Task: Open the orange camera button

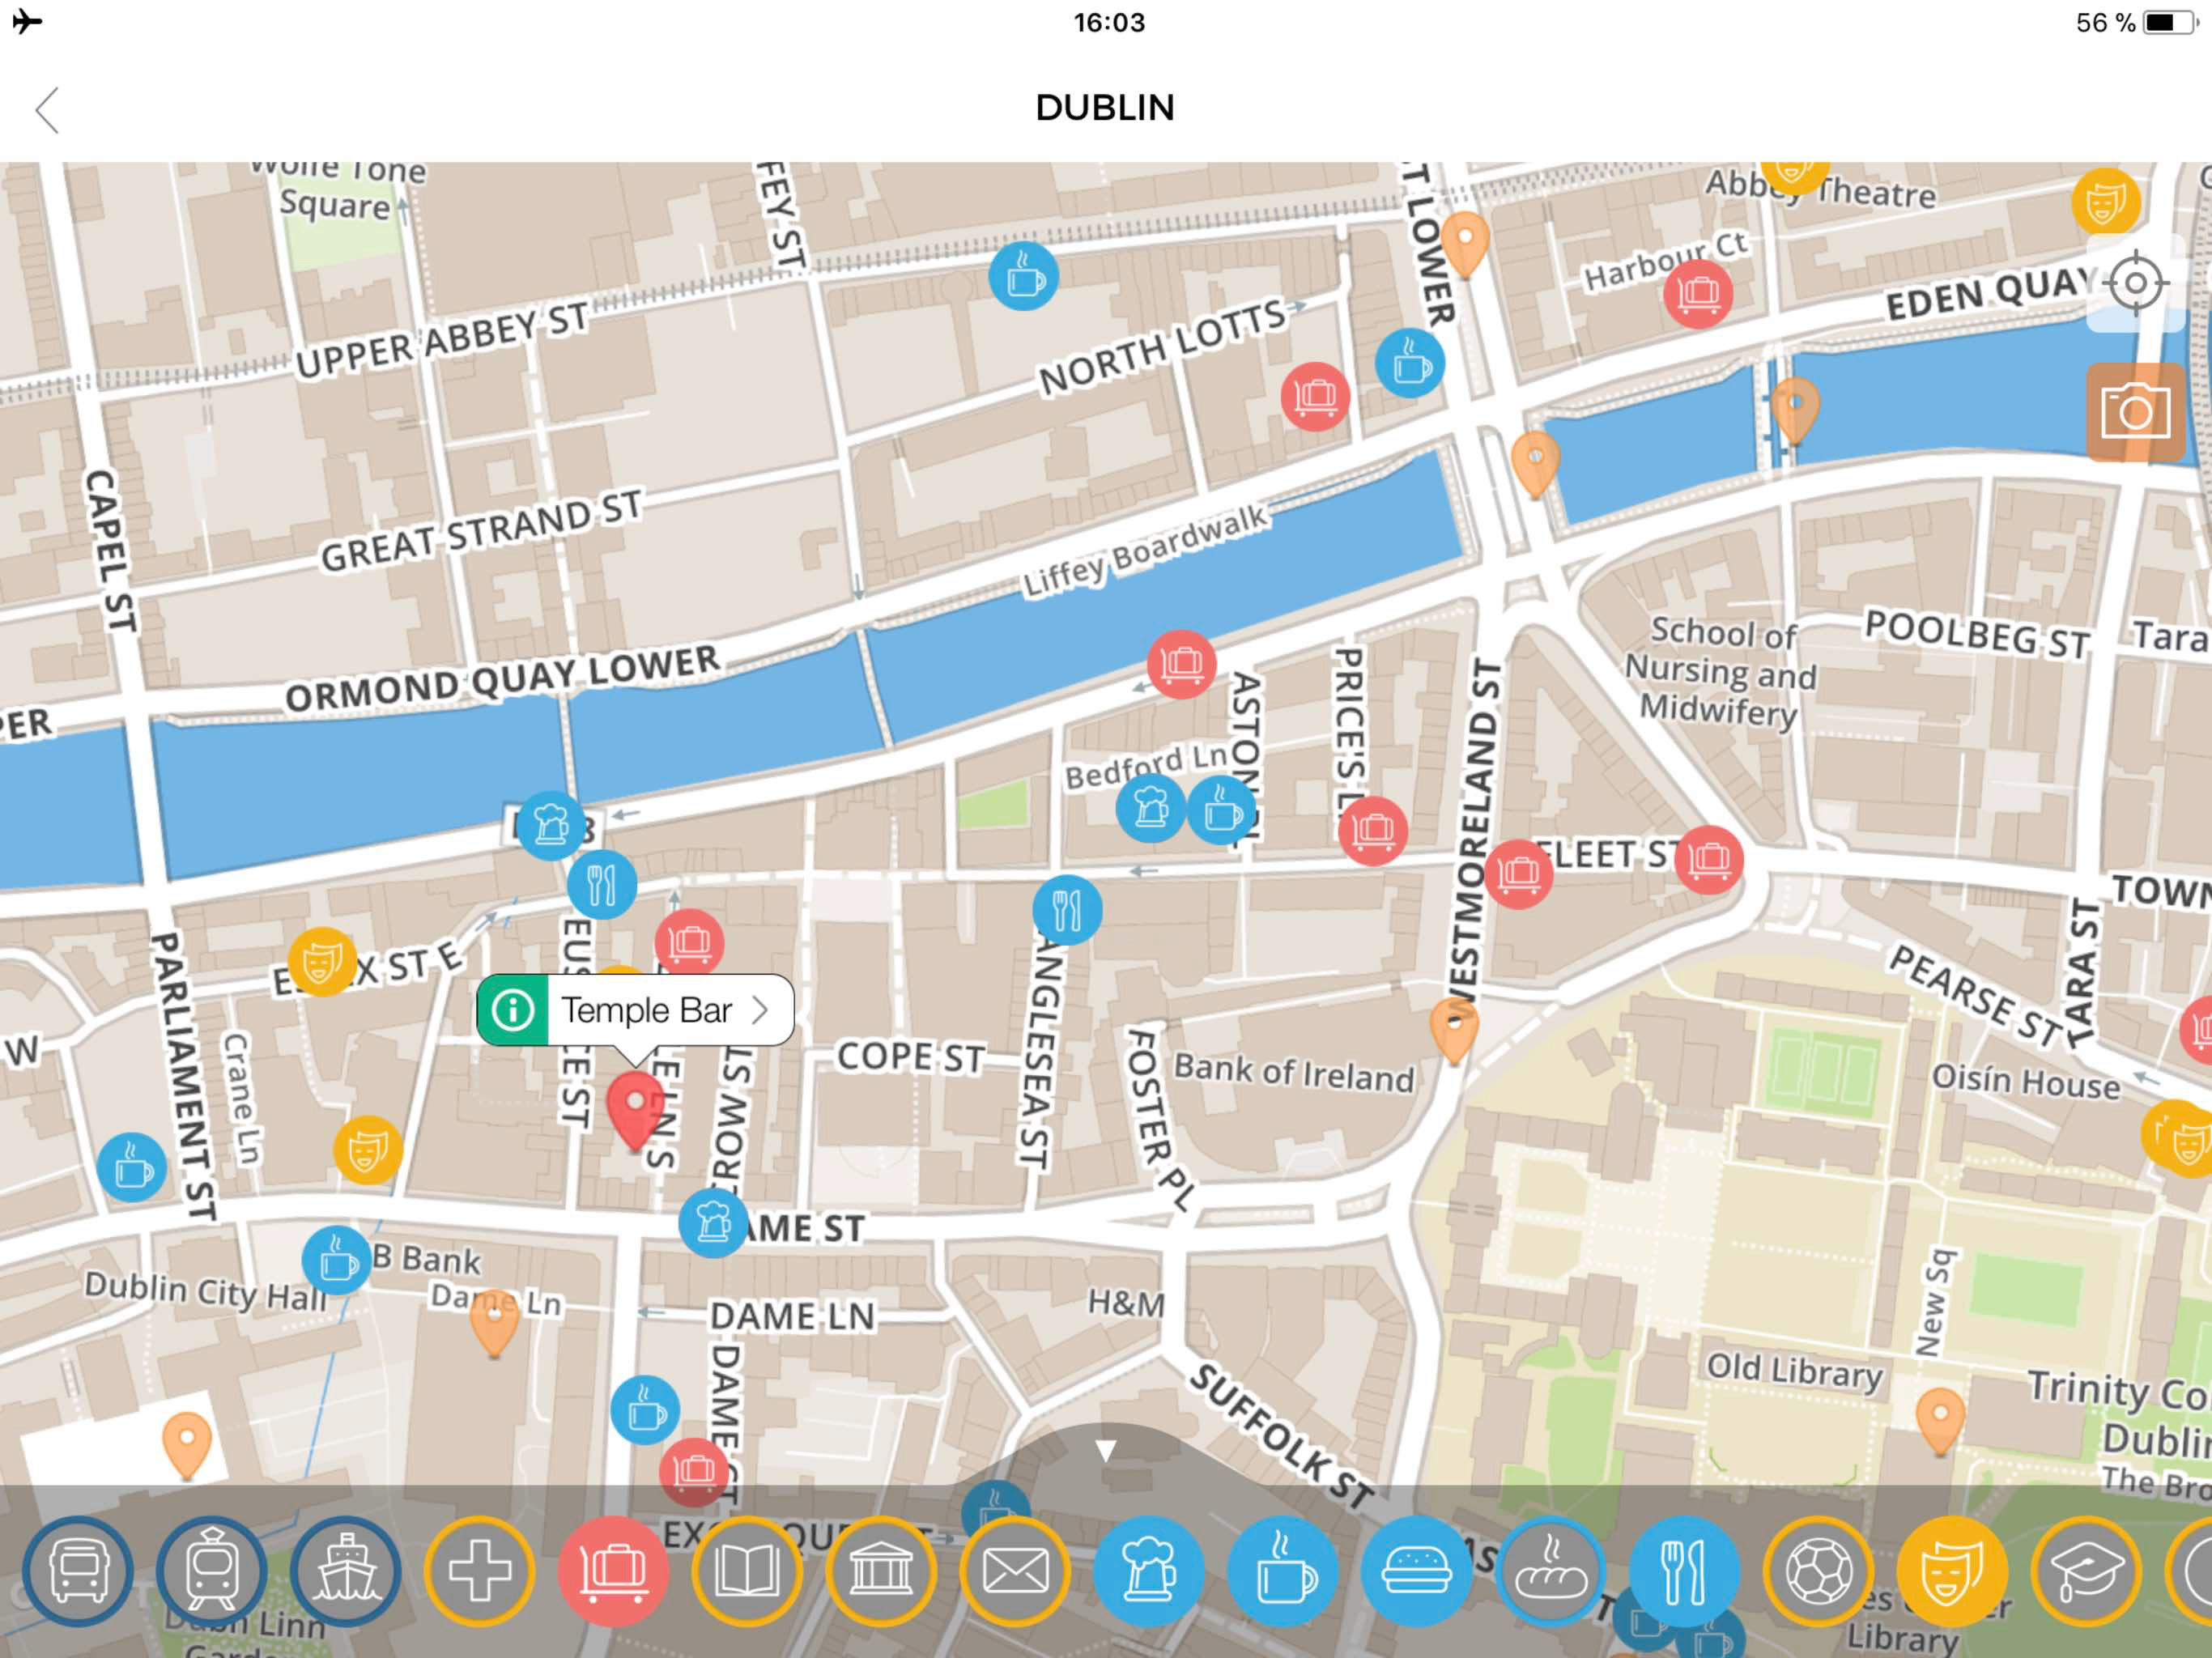Action: (x=2135, y=412)
